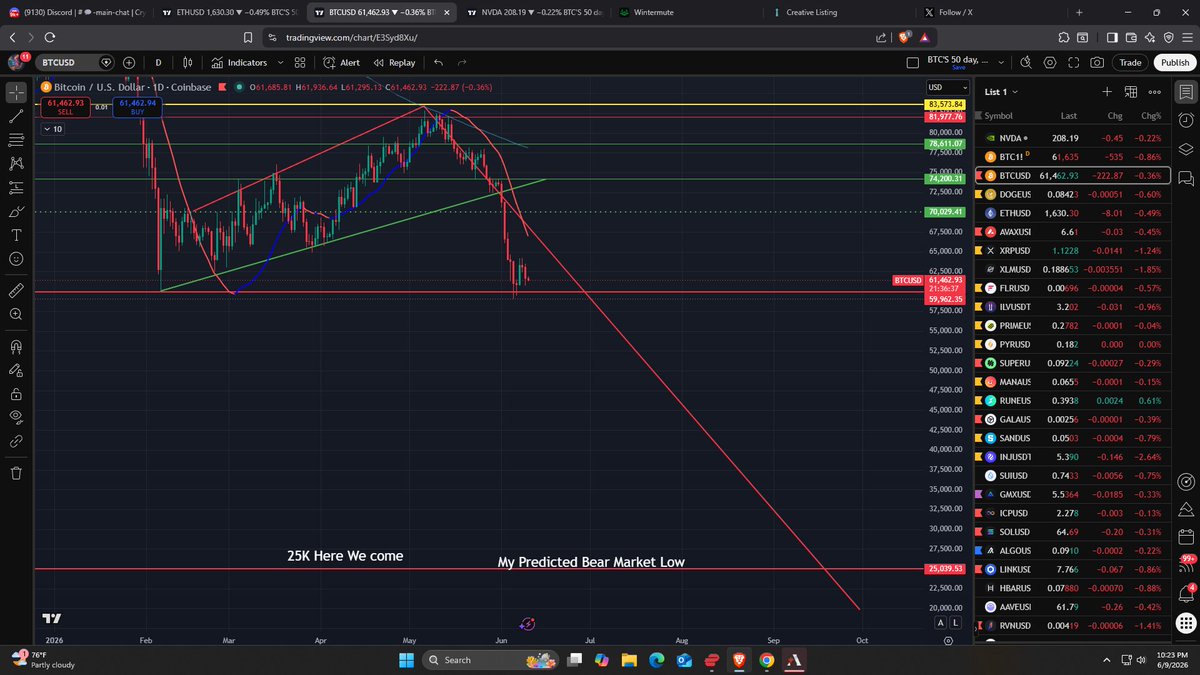Screen dimensions: 1200x675
Task: Open the layout setup square icon
Action: 912,62
